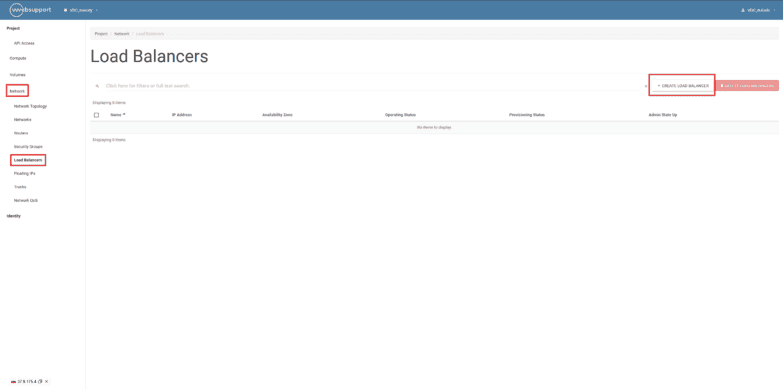Click the flag icon next to IP address
The width and height of the screenshot is (783, 390).
13,382
